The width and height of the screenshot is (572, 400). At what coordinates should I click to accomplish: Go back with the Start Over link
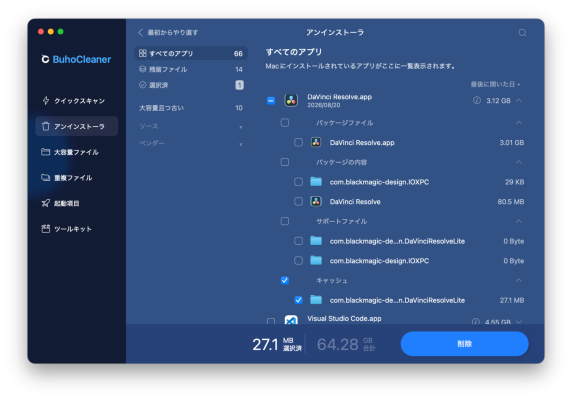tap(168, 32)
